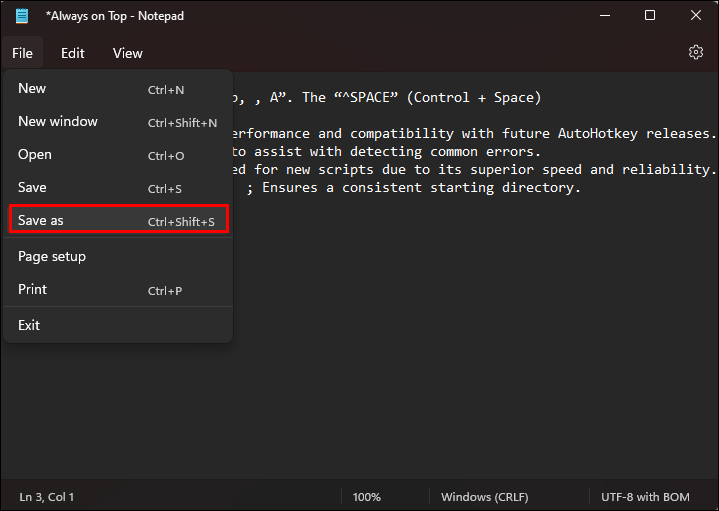The image size is (719, 511).
Task: Open the File menu
Action: 22,53
